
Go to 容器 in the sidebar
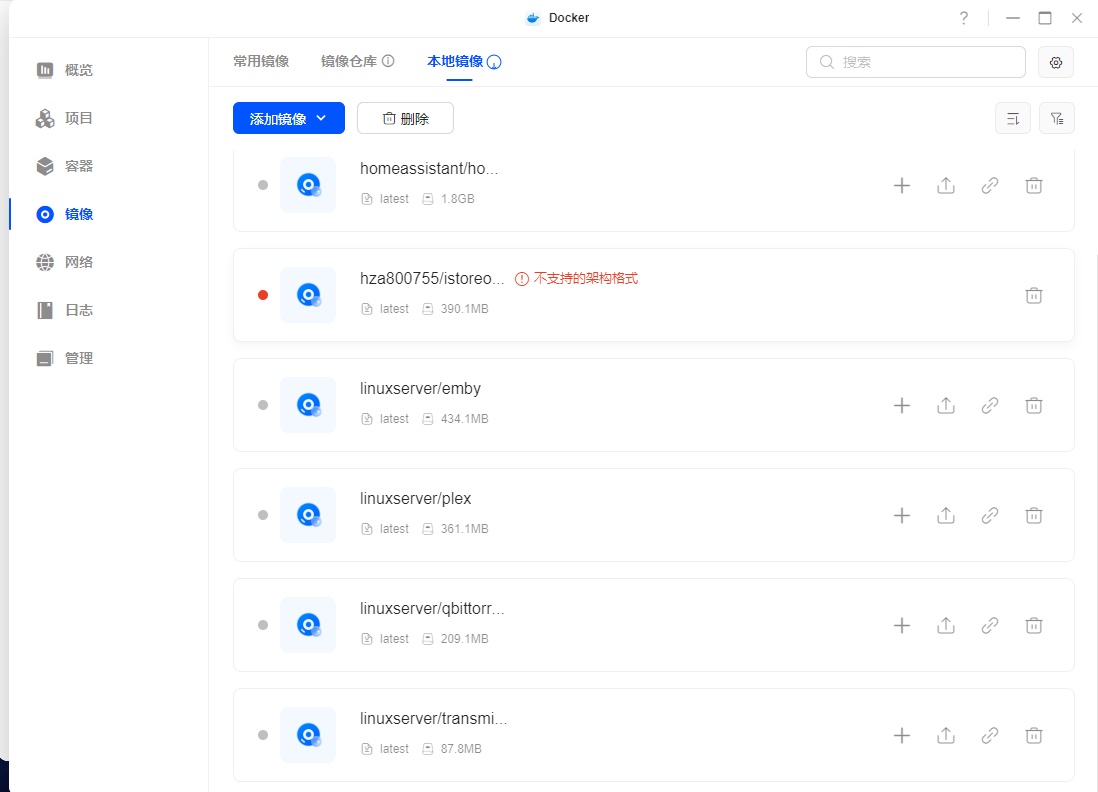coord(78,166)
